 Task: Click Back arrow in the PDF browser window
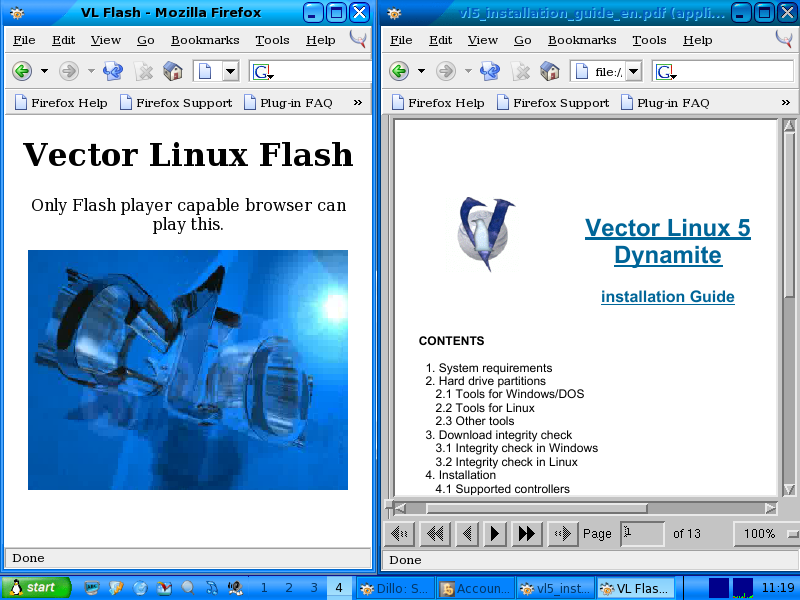[398, 71]
